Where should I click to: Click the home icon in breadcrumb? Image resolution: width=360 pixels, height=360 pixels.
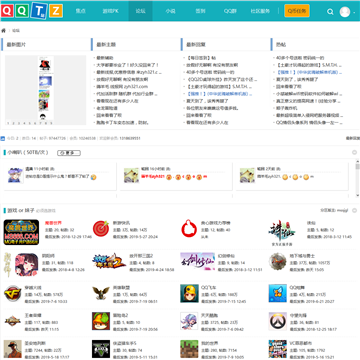click(x=4, y=31)
